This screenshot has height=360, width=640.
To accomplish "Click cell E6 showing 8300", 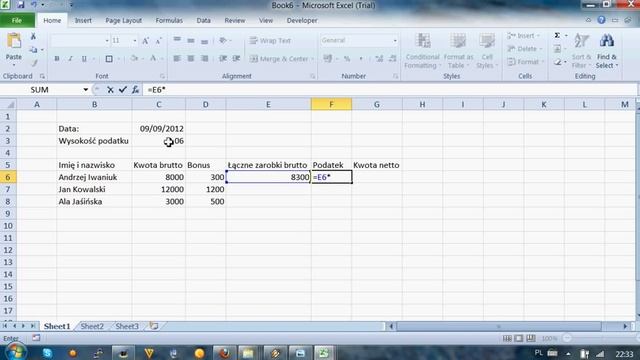I will pyautogui.click(x=268, y=177).
